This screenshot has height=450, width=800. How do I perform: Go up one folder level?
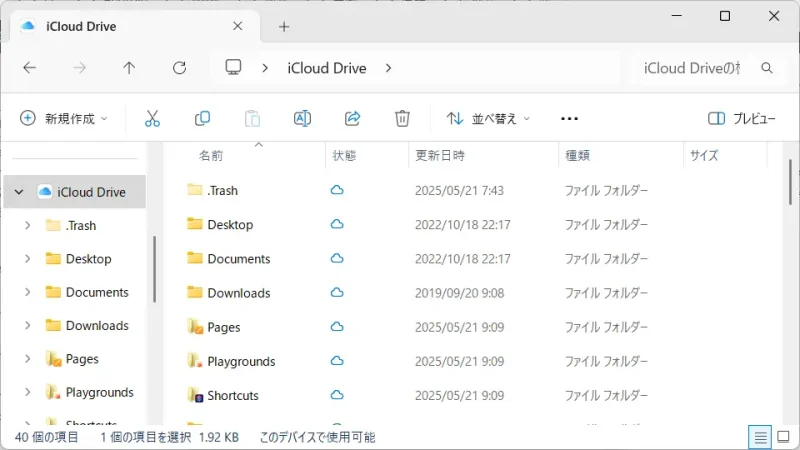click(129, 68)
